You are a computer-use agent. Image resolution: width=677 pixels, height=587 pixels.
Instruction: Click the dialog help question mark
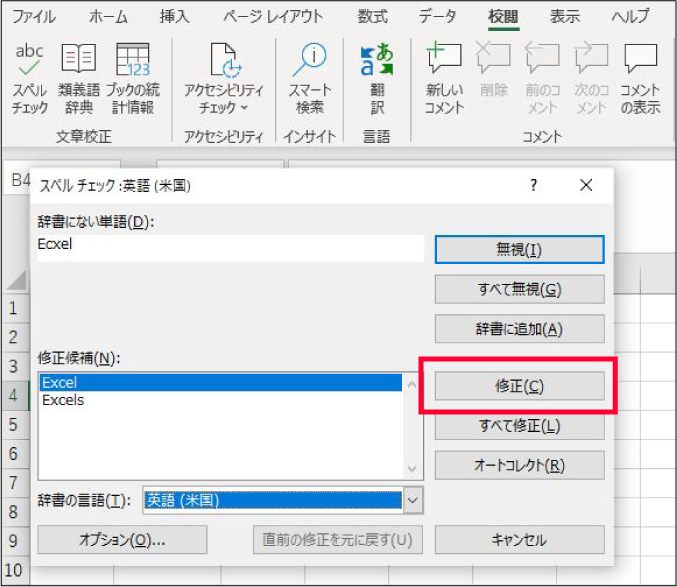pyautogui.click(x=534, y=185)
